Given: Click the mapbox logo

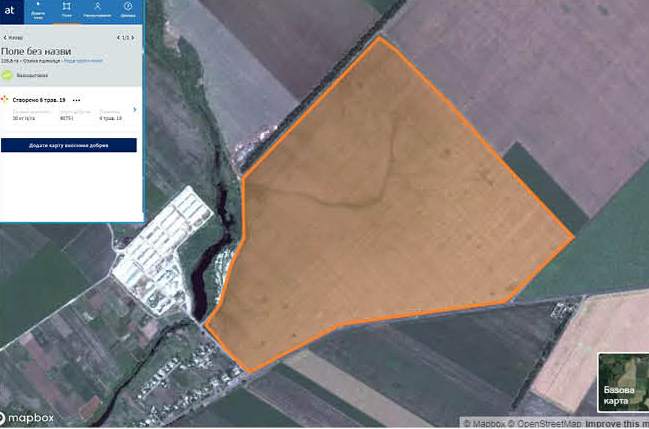Looking at the screenshot, I should [x=27, y=418].
